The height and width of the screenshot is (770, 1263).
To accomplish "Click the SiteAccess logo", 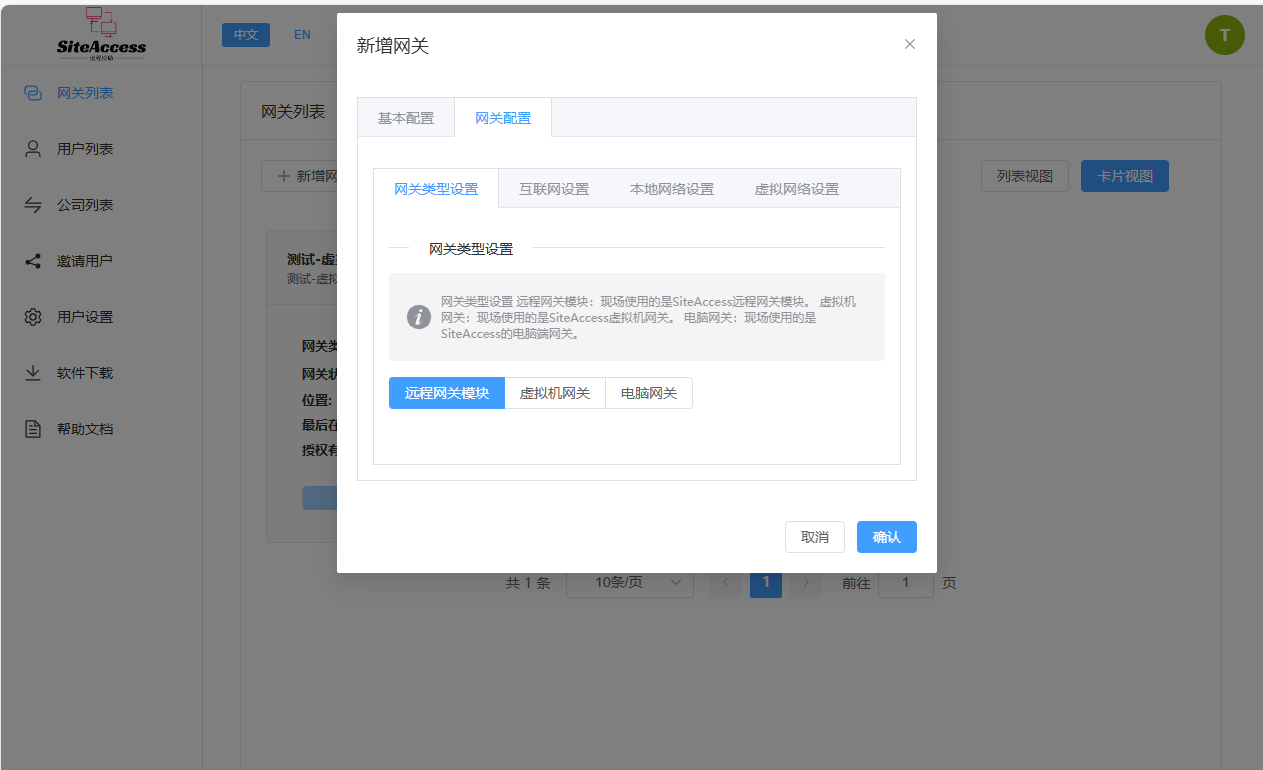I will coord(101,35).
